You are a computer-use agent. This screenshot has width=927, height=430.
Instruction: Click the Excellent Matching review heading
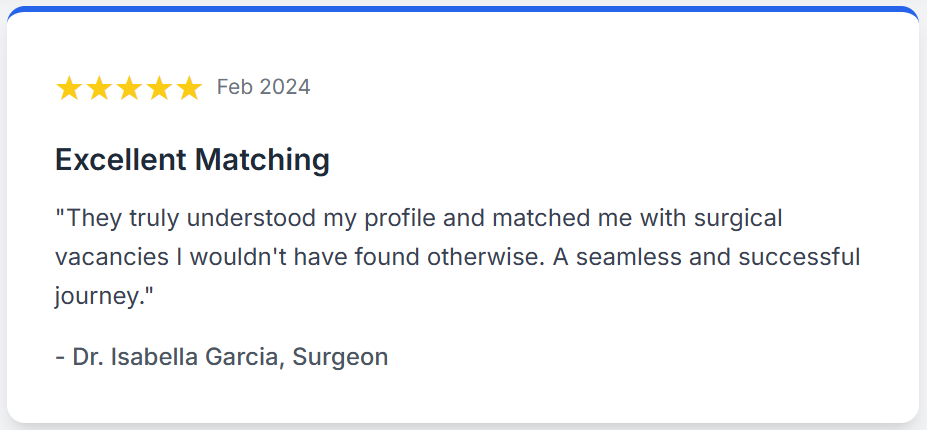[192, 159]
